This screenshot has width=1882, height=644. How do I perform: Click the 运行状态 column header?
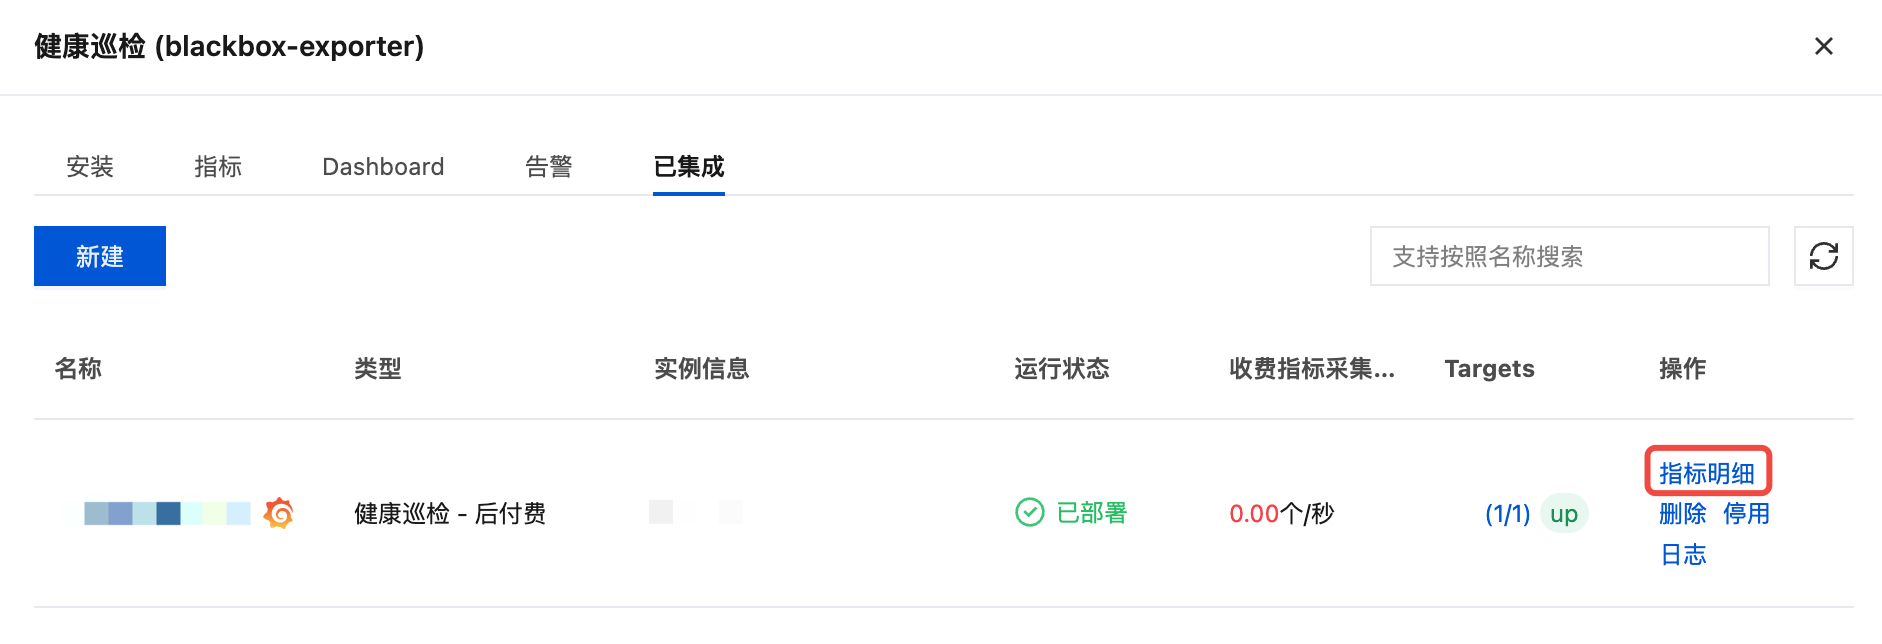(1062, 368)
